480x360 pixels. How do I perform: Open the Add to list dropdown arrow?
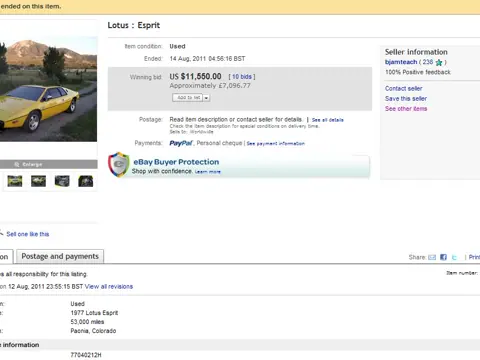pyautogui.click(x=206, y=98)
